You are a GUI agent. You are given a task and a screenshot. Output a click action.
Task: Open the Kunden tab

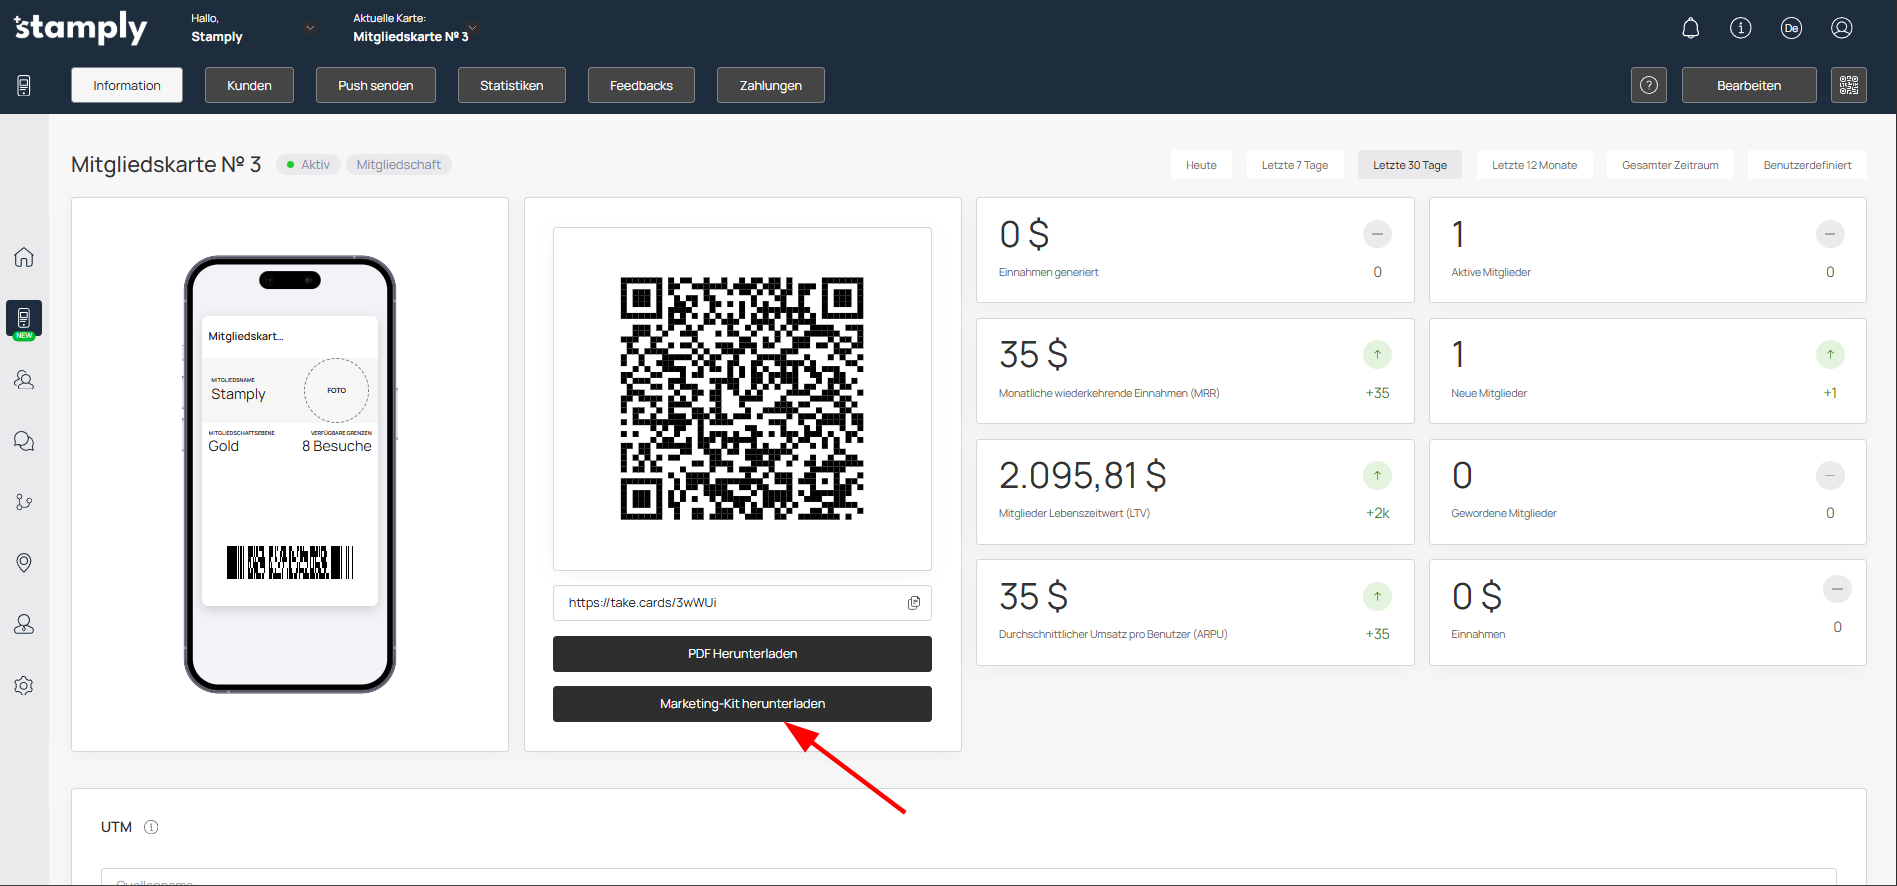(x=249, y=85)
